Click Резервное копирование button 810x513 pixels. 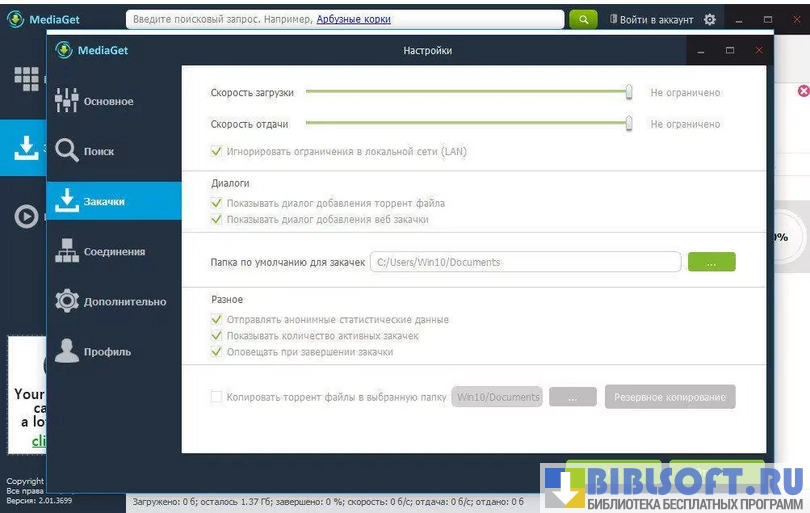click(x=669, y=397)
